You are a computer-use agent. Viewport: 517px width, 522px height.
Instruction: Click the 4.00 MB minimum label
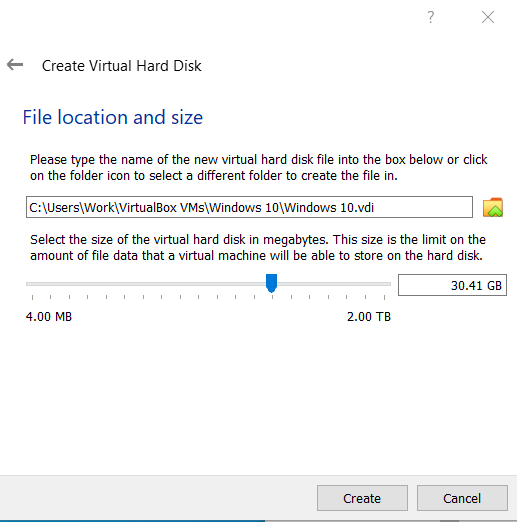49,316
